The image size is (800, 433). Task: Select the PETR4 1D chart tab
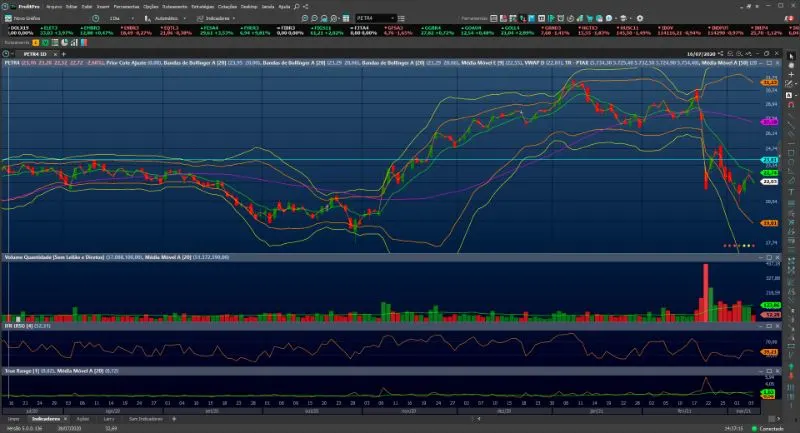[x=35, y=54]
